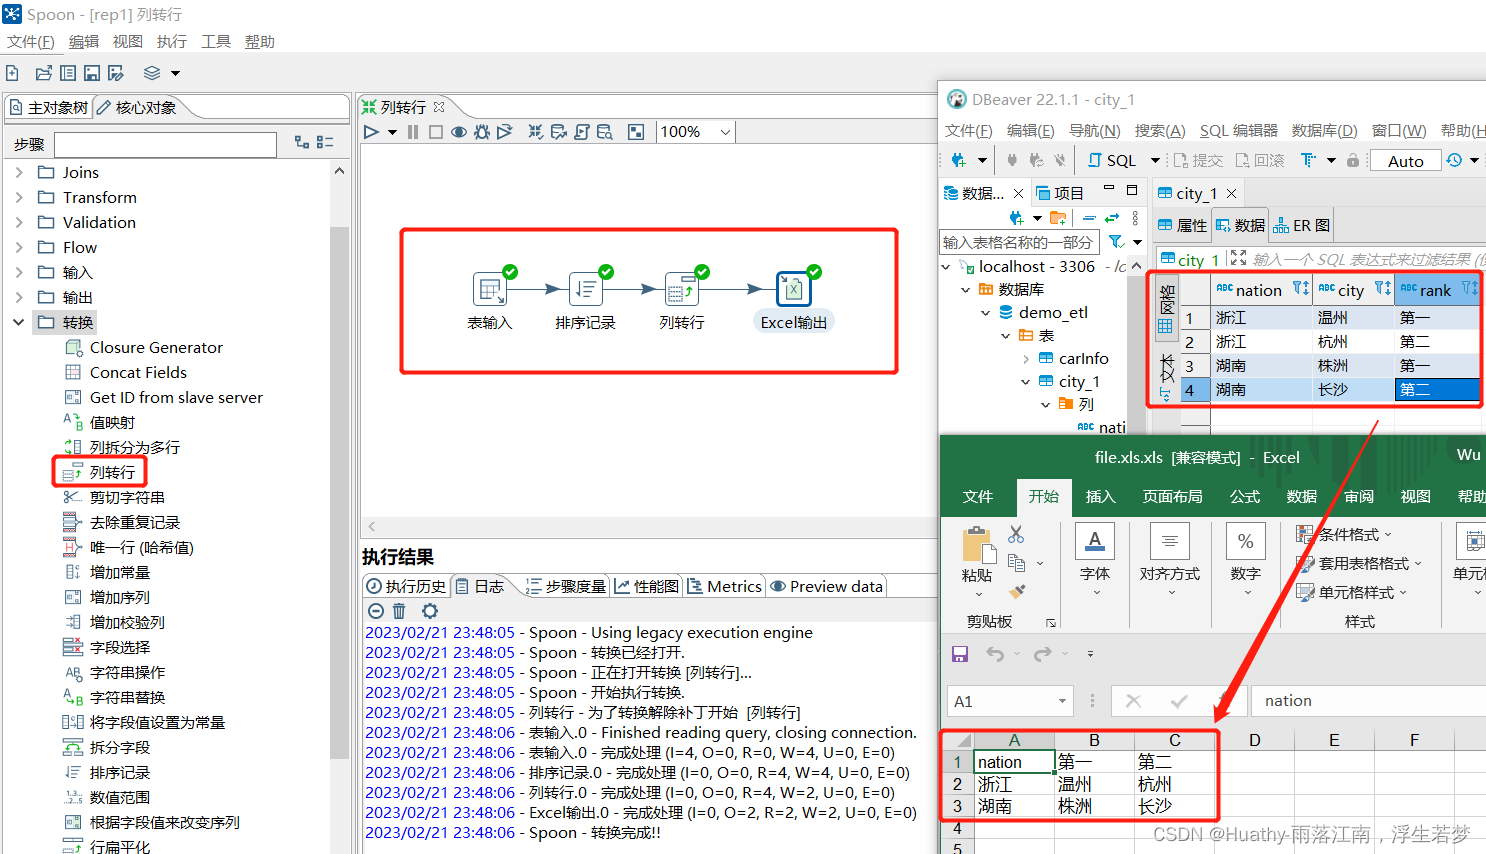Expand the carInfo table node
The width and height of the screenshot is (1486, 854).
coord(1026,359)
